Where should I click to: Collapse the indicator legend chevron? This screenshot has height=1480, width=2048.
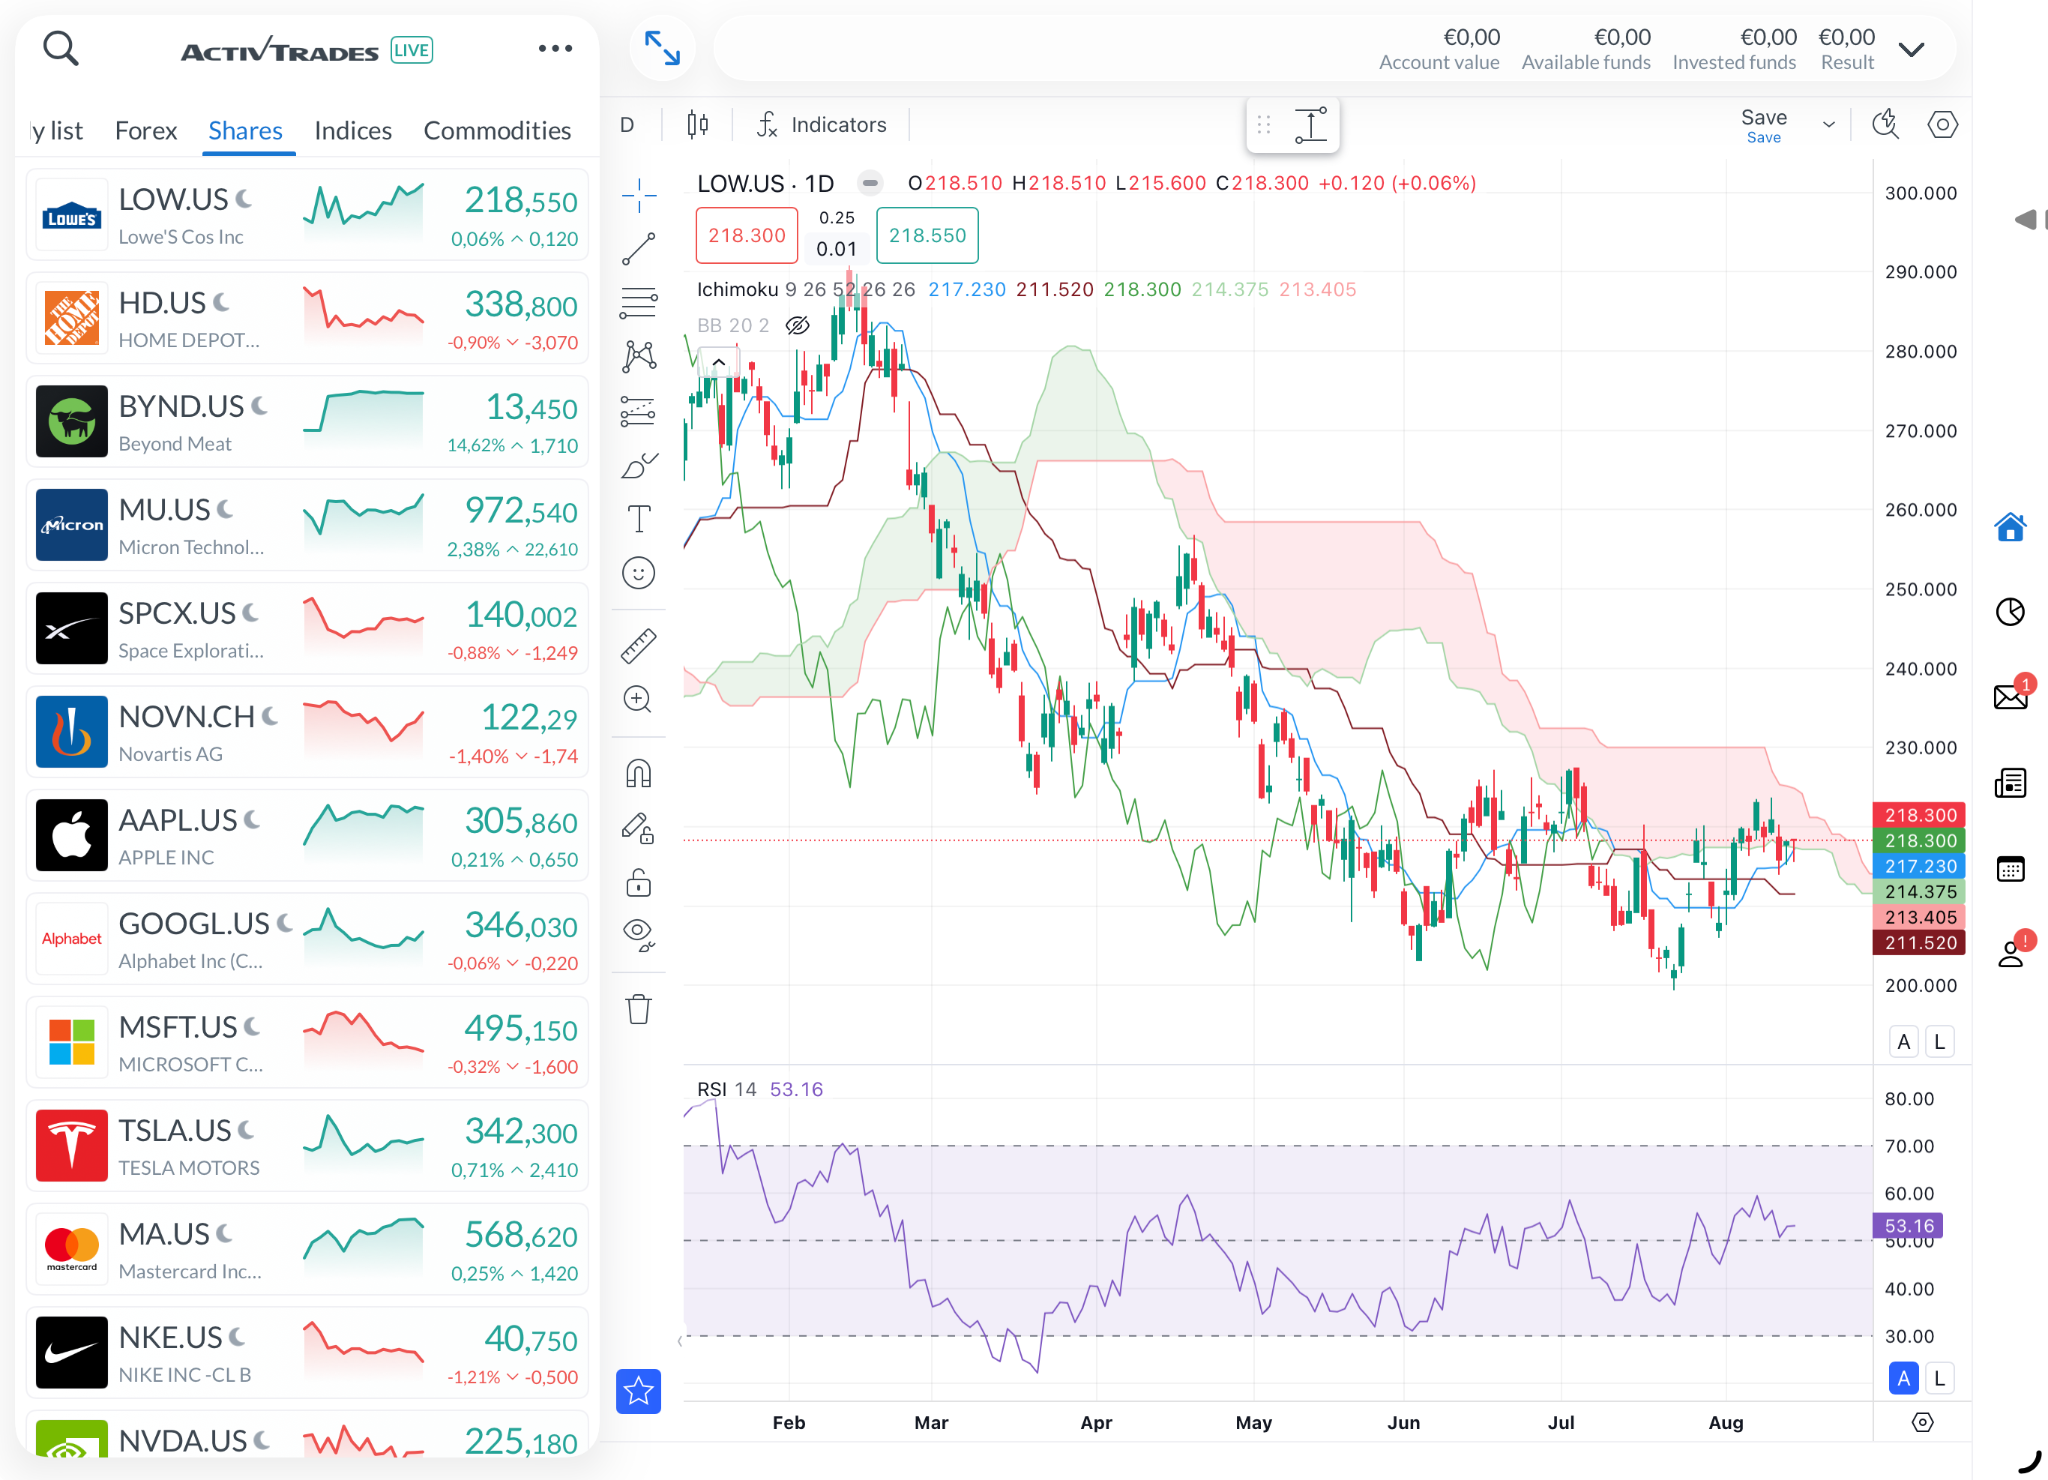pyautogui.click(x=719, y=362)
